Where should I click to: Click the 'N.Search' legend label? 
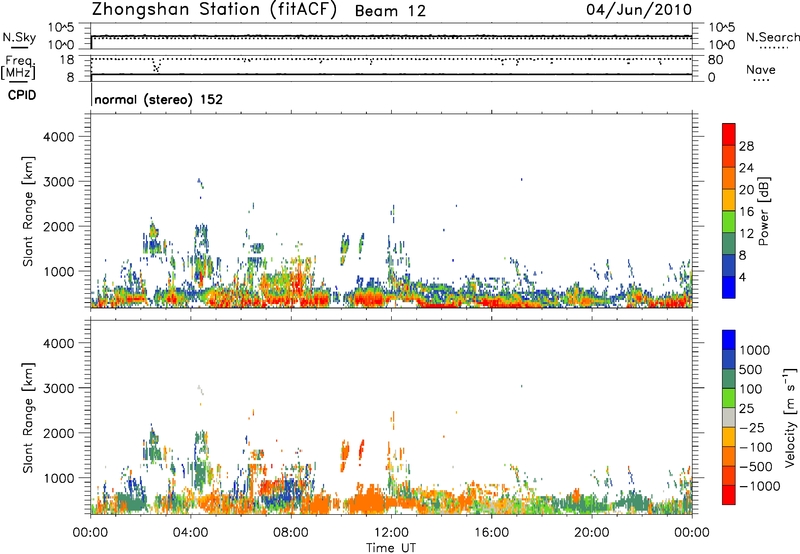[x=772, y=37]
